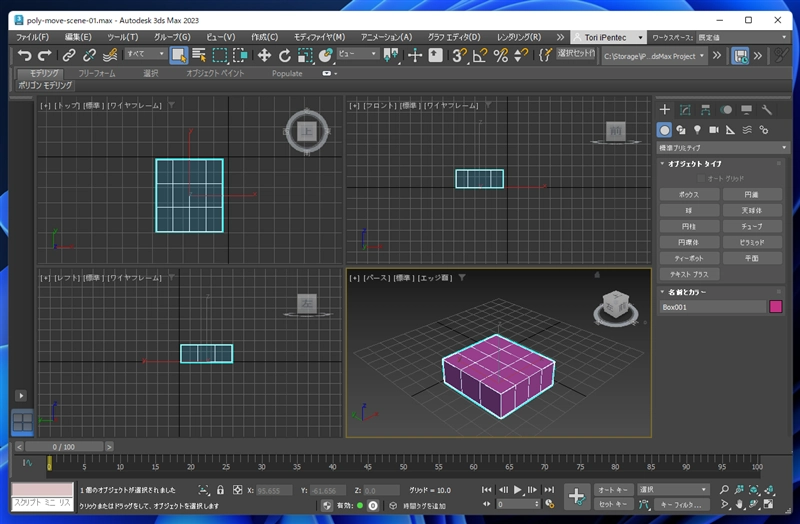This screenshot has height=524, width=800.
Task: Play the animation
Action: (518, 490)
